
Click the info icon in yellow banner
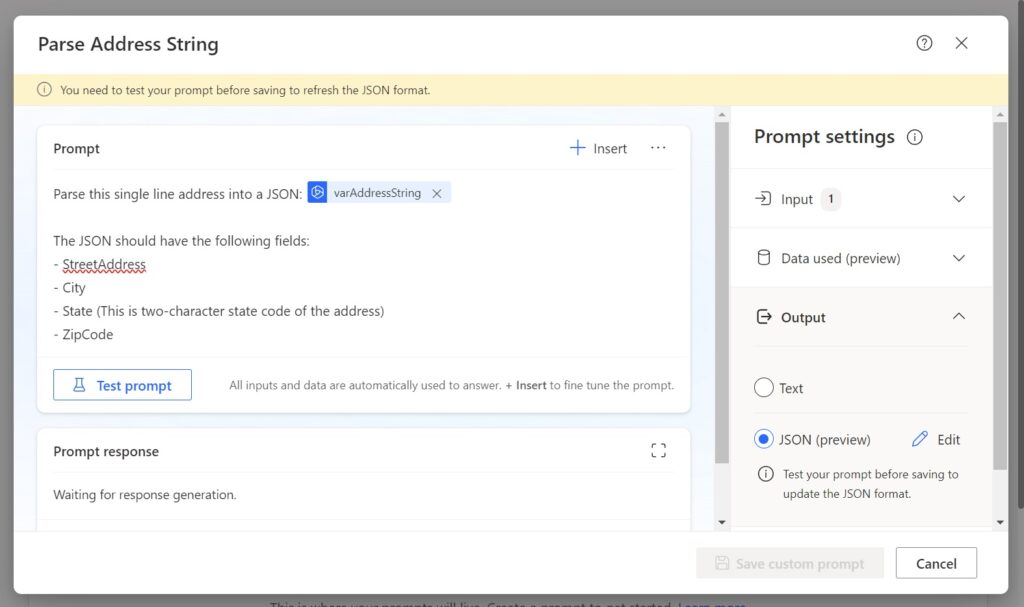pyautogui.click(x=44, y=90)
